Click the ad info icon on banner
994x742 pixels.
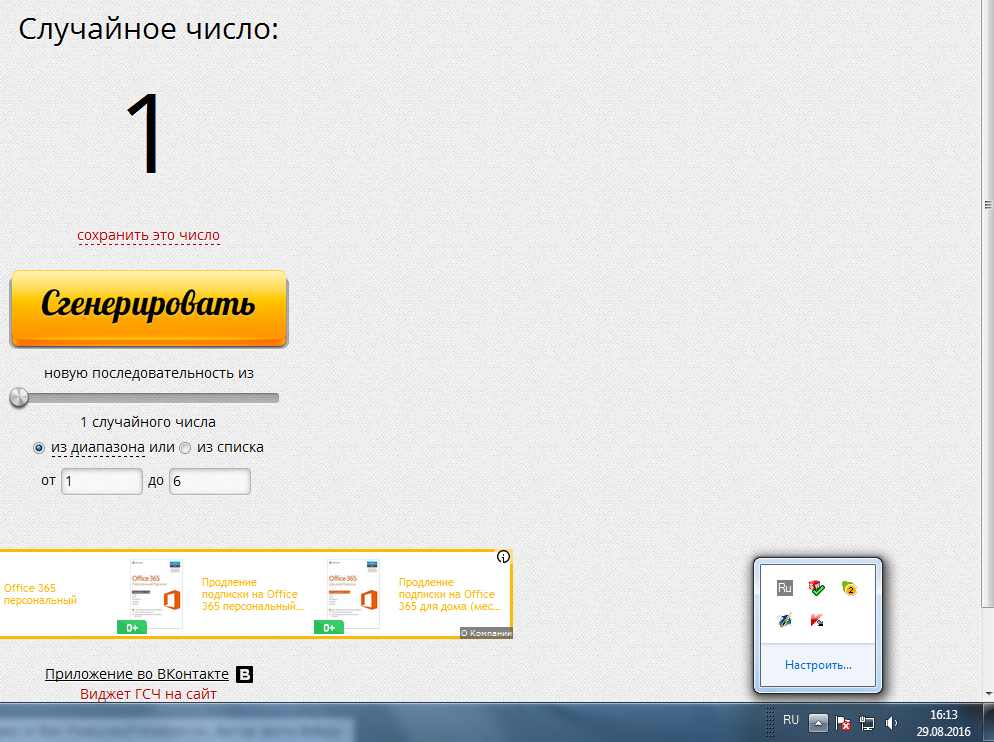[504, 557]
